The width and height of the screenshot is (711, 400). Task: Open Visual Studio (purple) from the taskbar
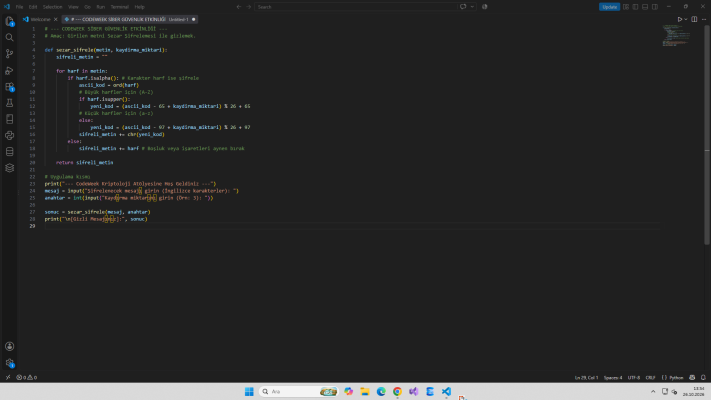(x=414, y=391)
